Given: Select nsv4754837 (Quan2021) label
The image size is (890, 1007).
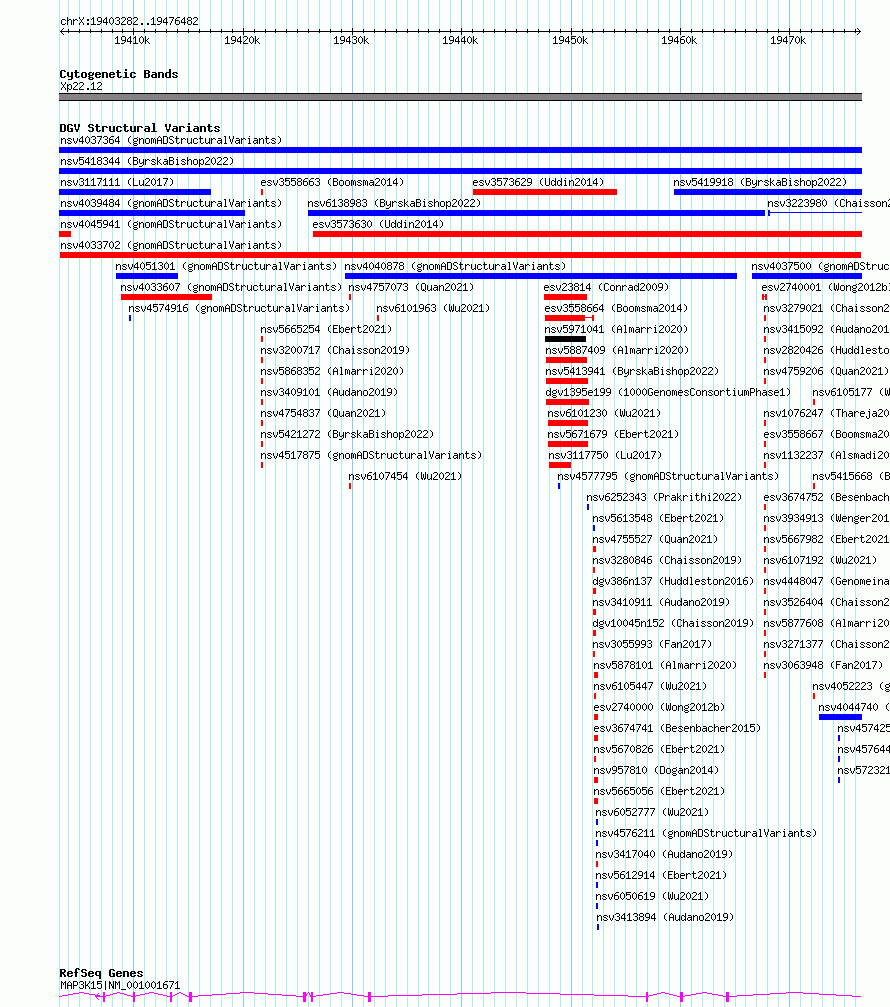Looking at the screenshot, I should click(323, 413).
